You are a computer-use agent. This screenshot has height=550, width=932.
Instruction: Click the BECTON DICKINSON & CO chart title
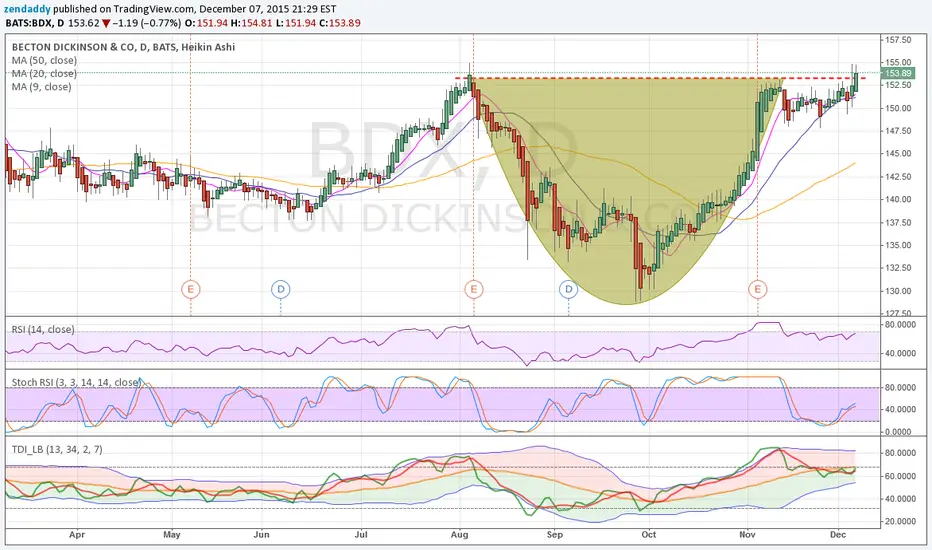coord(123,47)
